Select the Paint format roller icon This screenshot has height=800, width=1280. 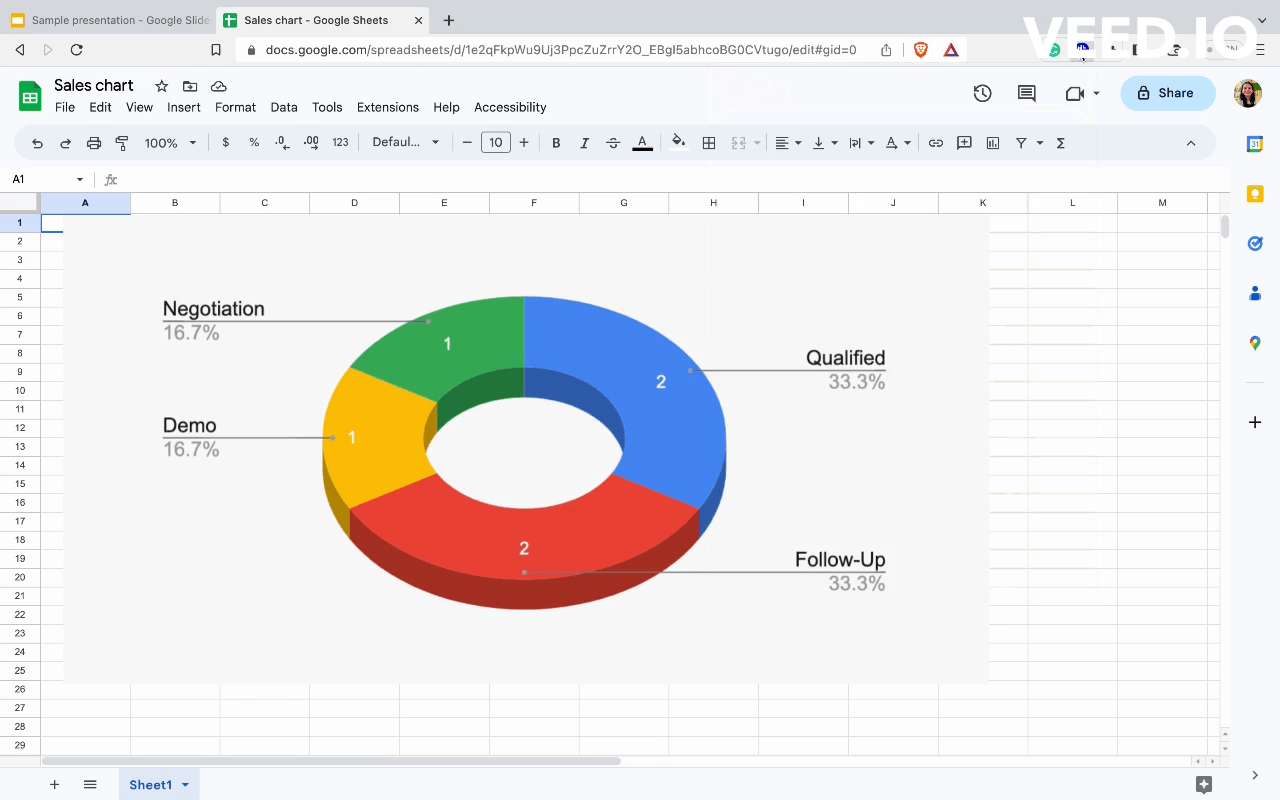122,143
